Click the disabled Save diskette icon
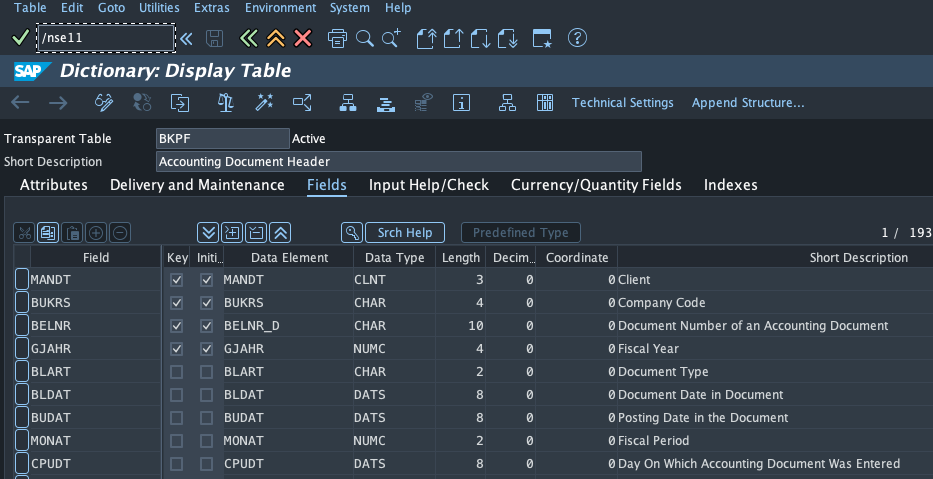933x479 pixels. pos(214,39)
